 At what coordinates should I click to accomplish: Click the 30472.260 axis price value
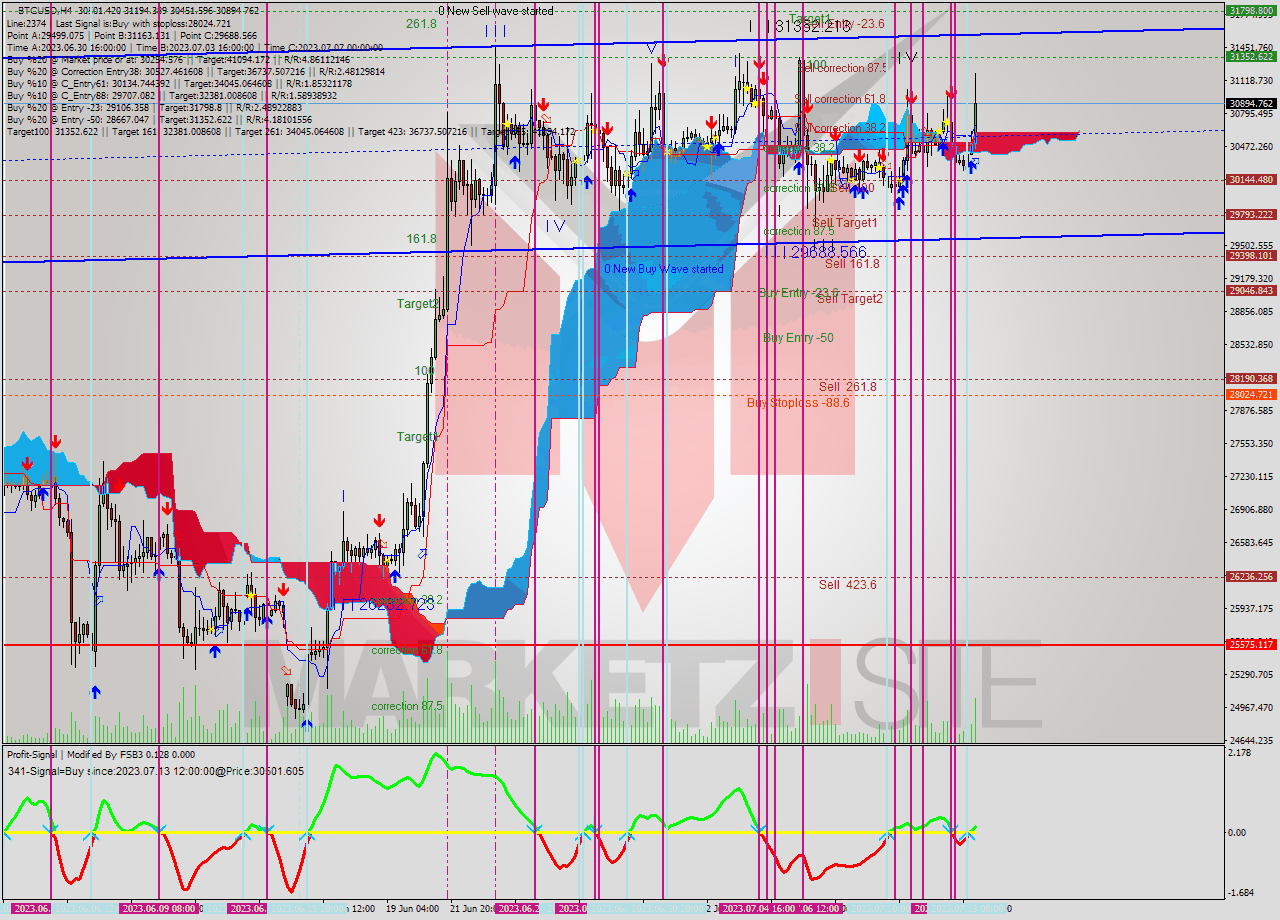pyautogui.click(x=1251, y=146)
